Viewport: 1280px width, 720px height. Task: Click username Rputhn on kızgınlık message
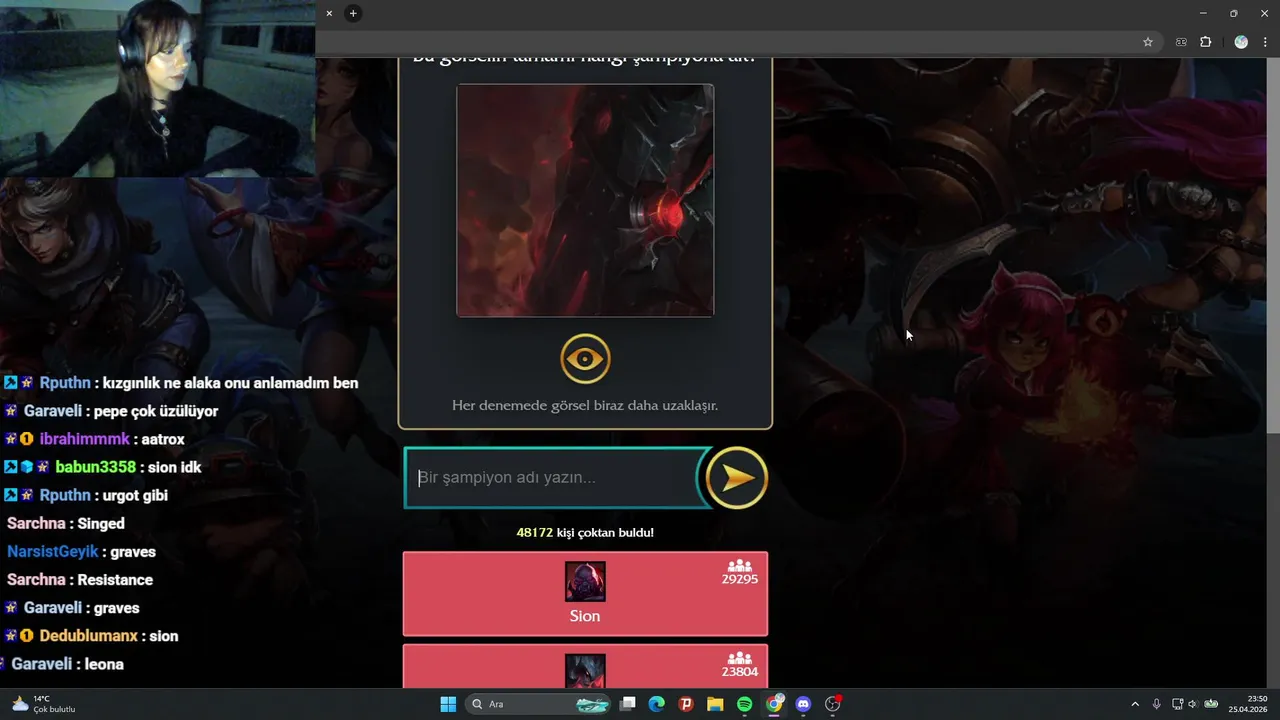(66, 383)
